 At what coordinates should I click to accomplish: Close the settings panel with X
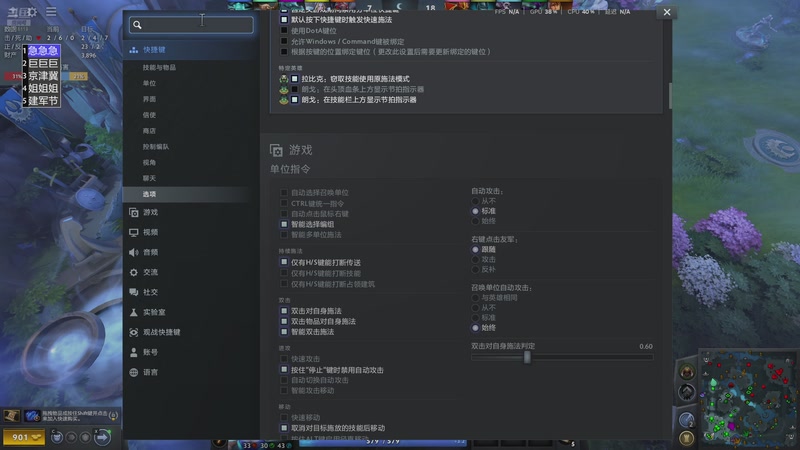[667, 12]
